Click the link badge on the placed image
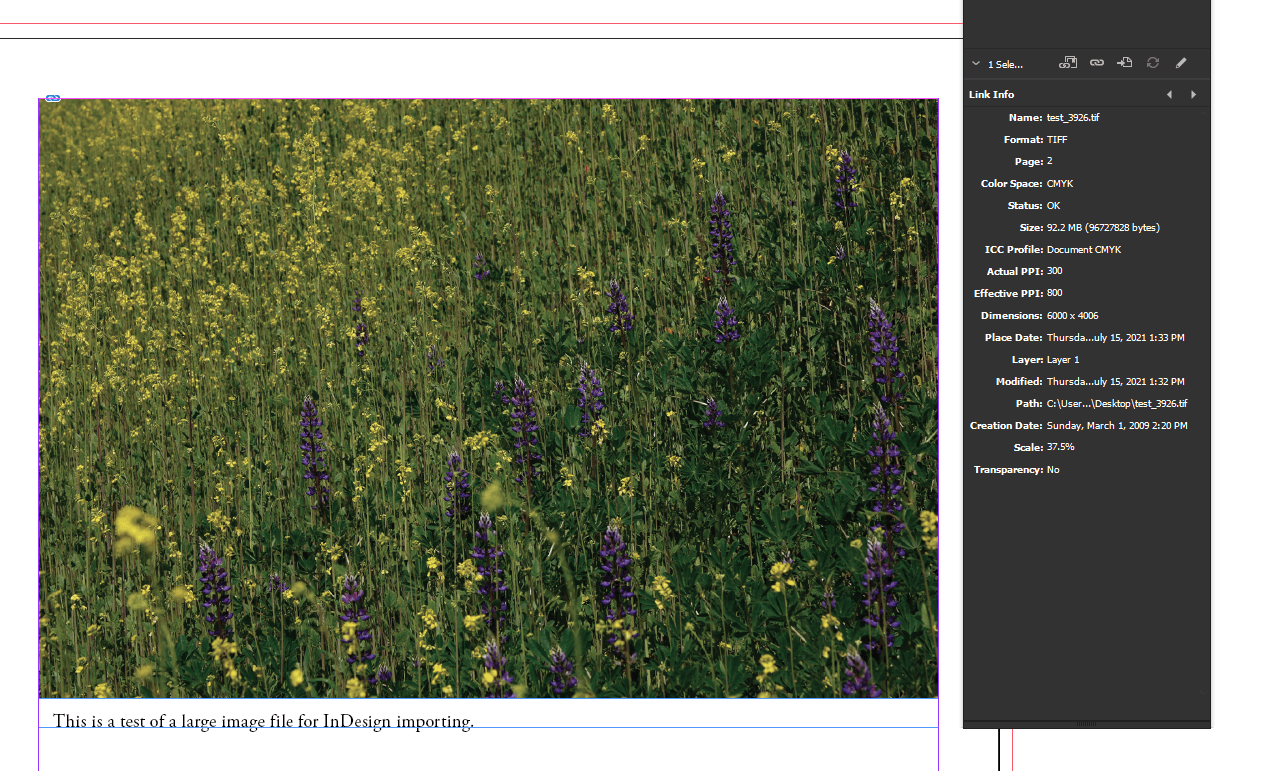Image resolution: width=1279 pixels, height=771 pixels. click(x=51, y=98)
